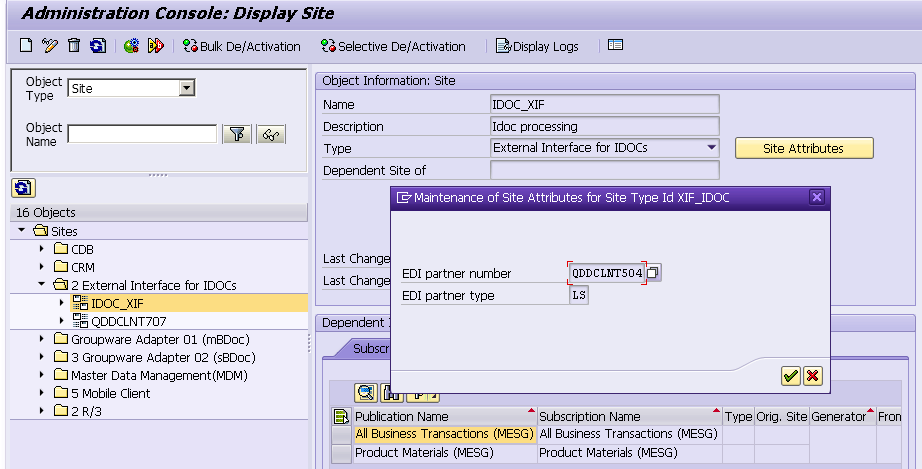Click the Type column header
Image resolution: width=922 pixels, height=469 pixels.
739,417
